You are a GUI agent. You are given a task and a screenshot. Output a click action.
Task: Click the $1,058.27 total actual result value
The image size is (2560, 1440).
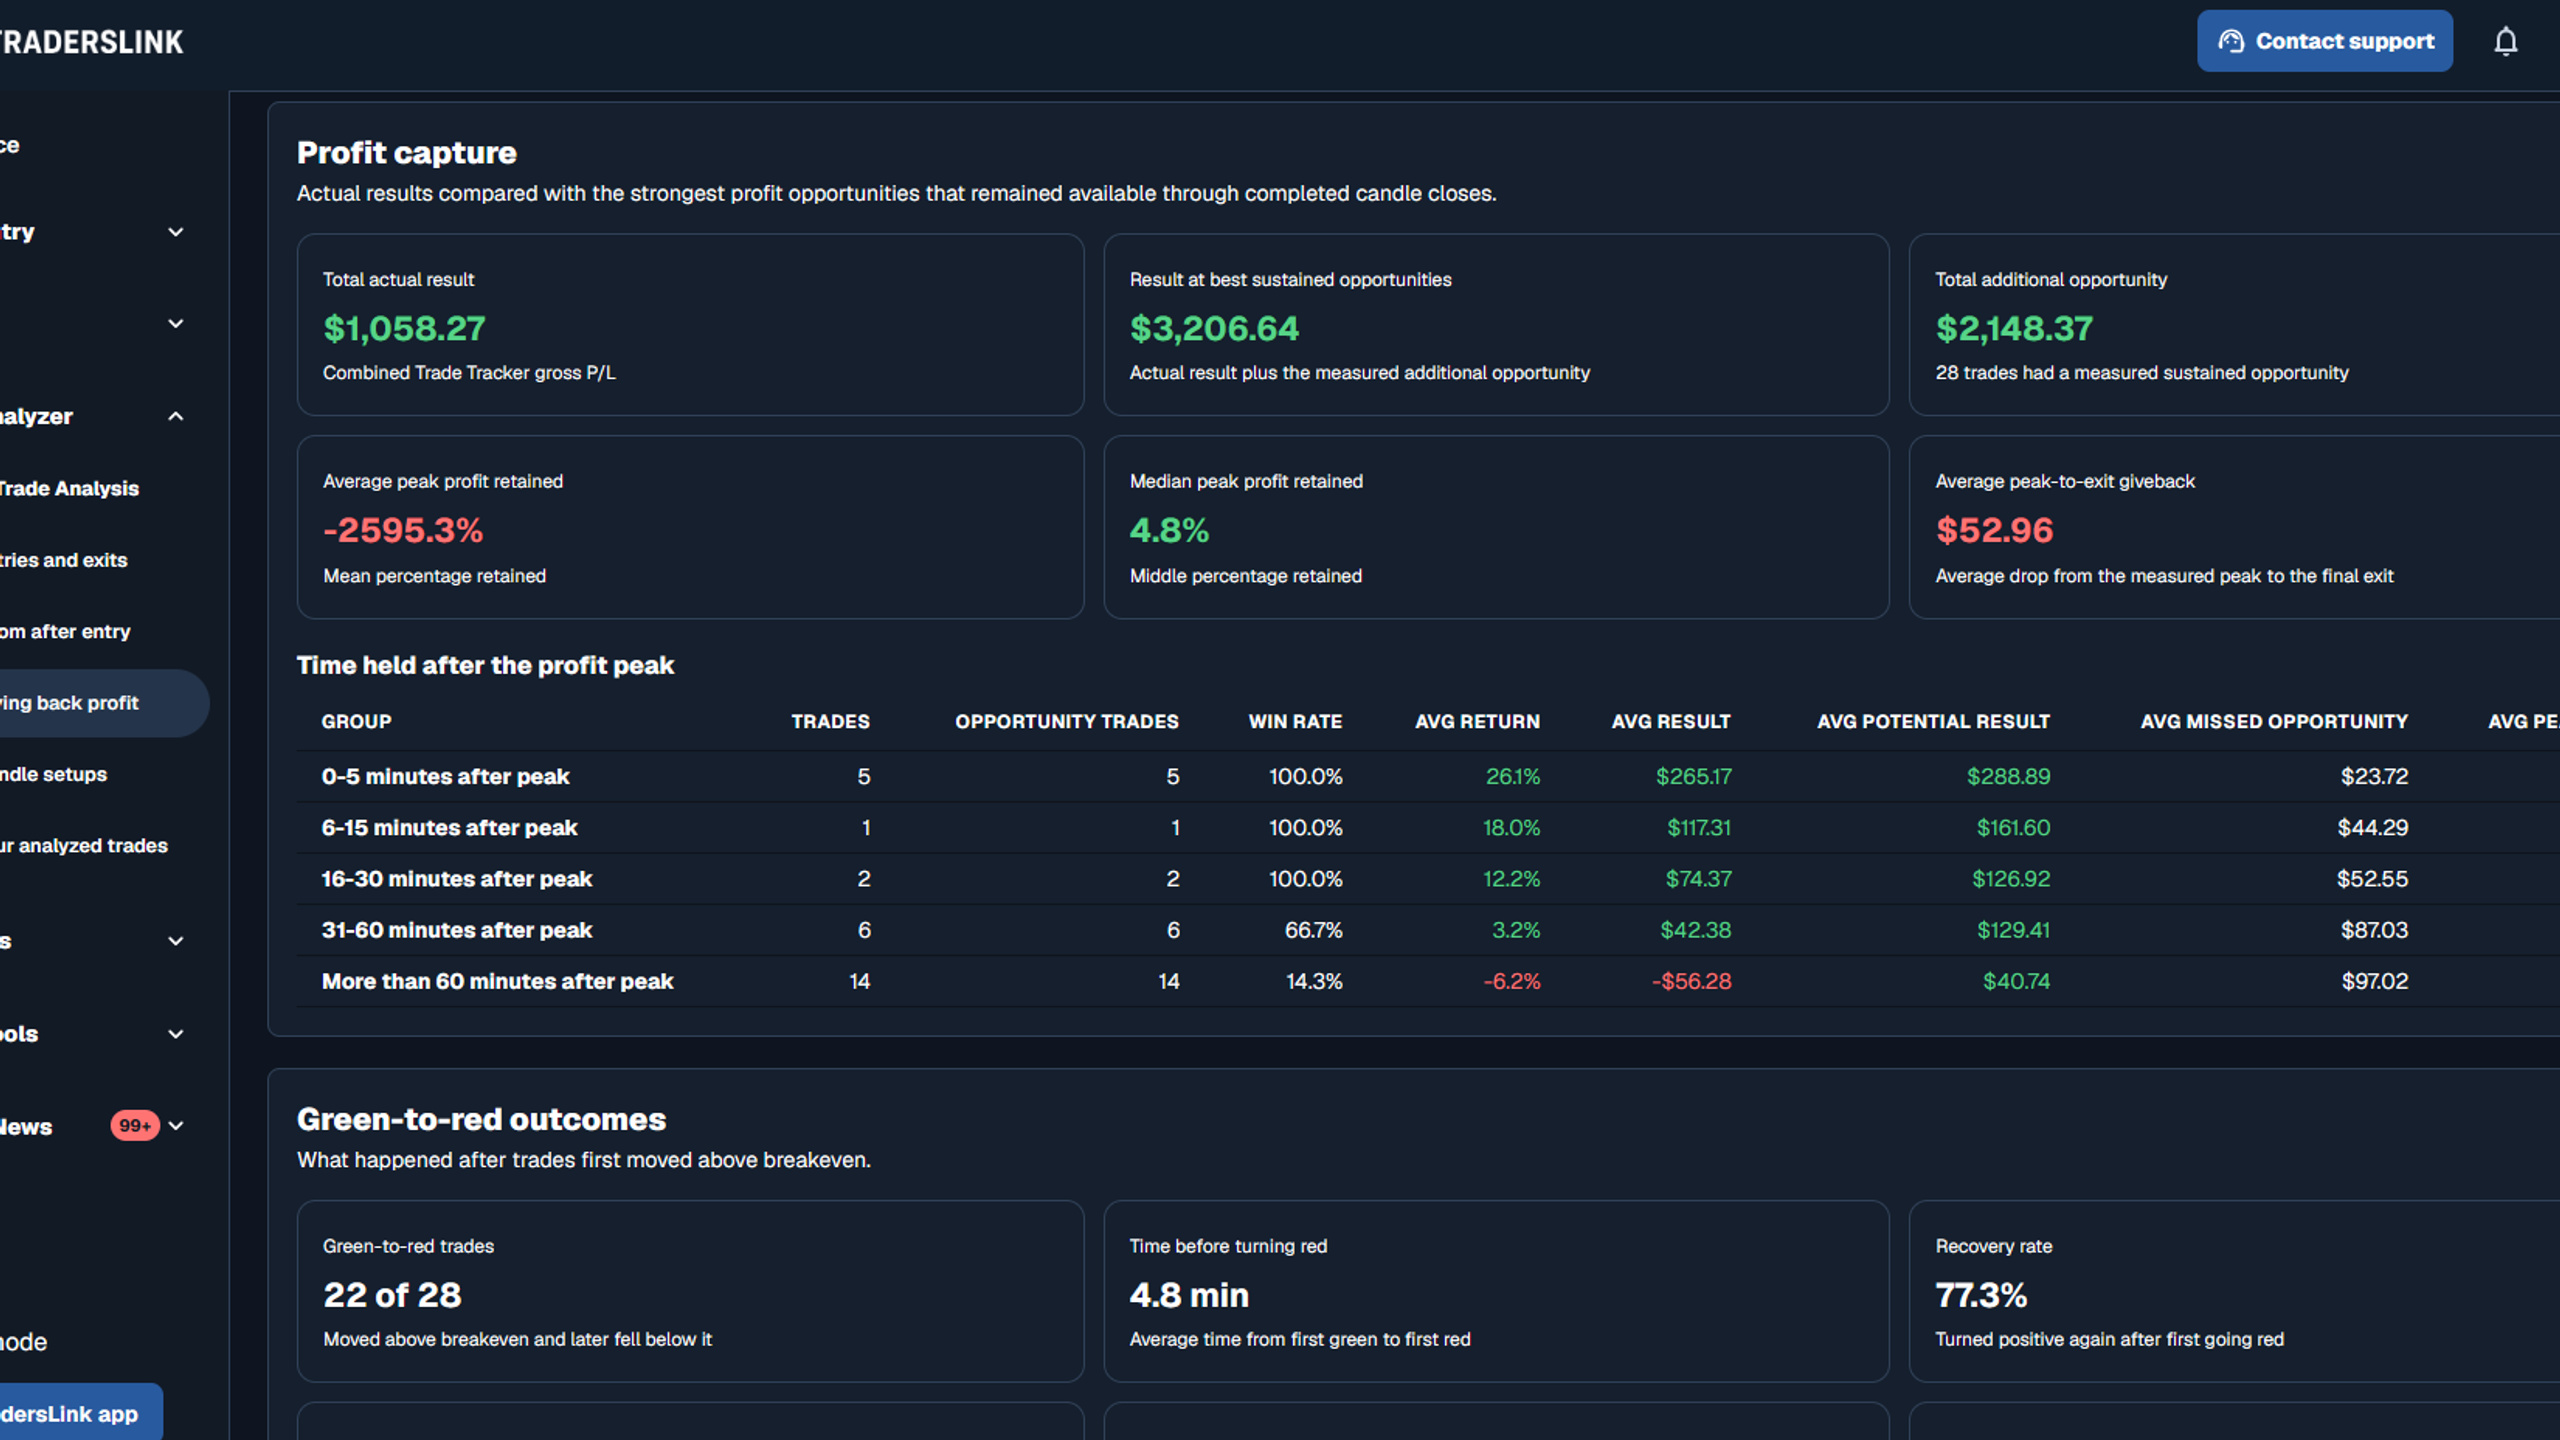pos(404,328)
